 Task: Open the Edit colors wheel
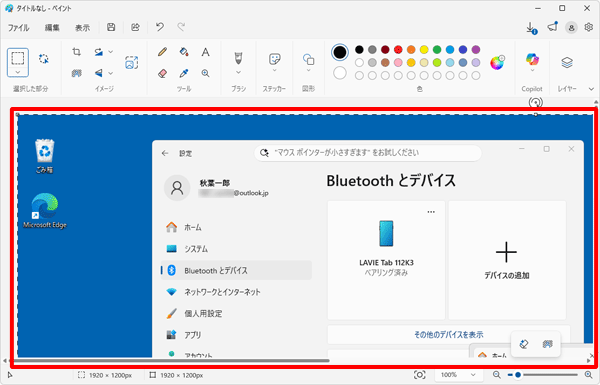pos(497,62)
